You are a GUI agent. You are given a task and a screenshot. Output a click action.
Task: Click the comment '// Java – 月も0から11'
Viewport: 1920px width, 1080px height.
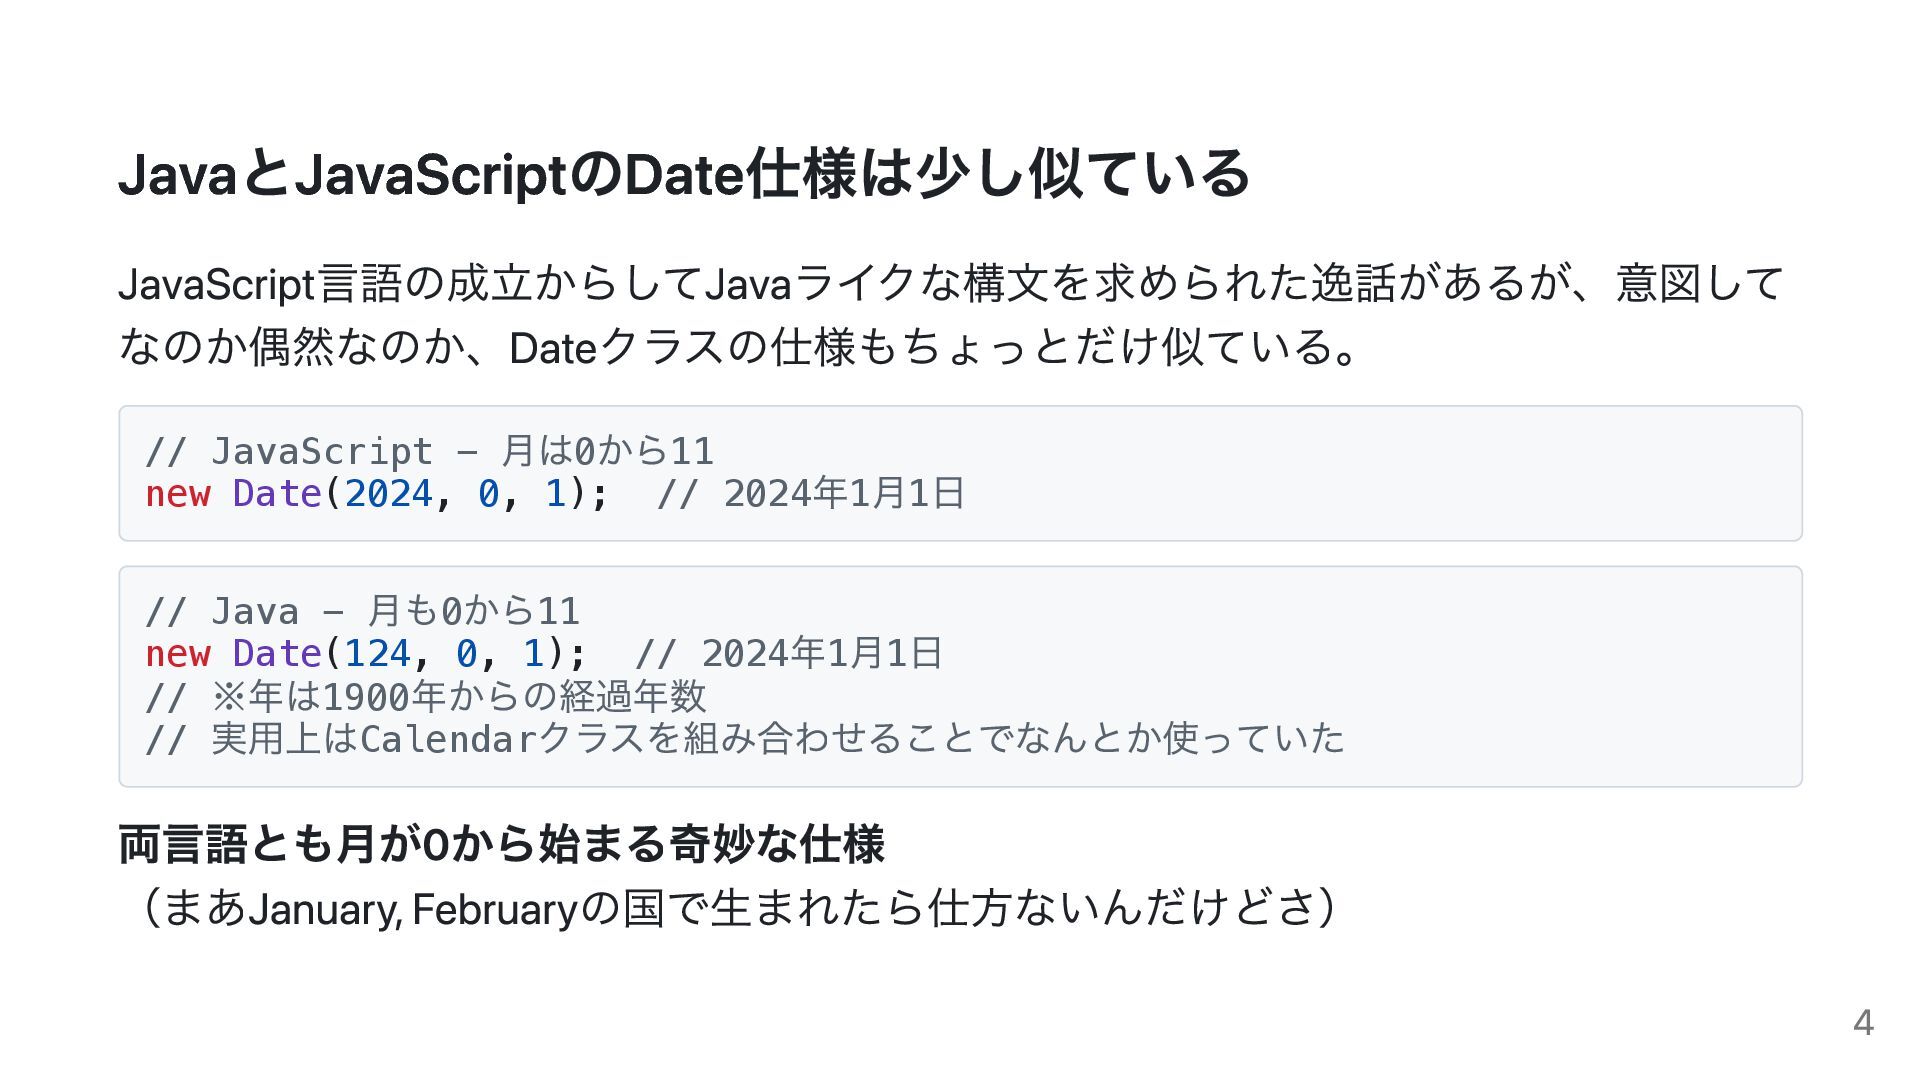coord(363,611)
